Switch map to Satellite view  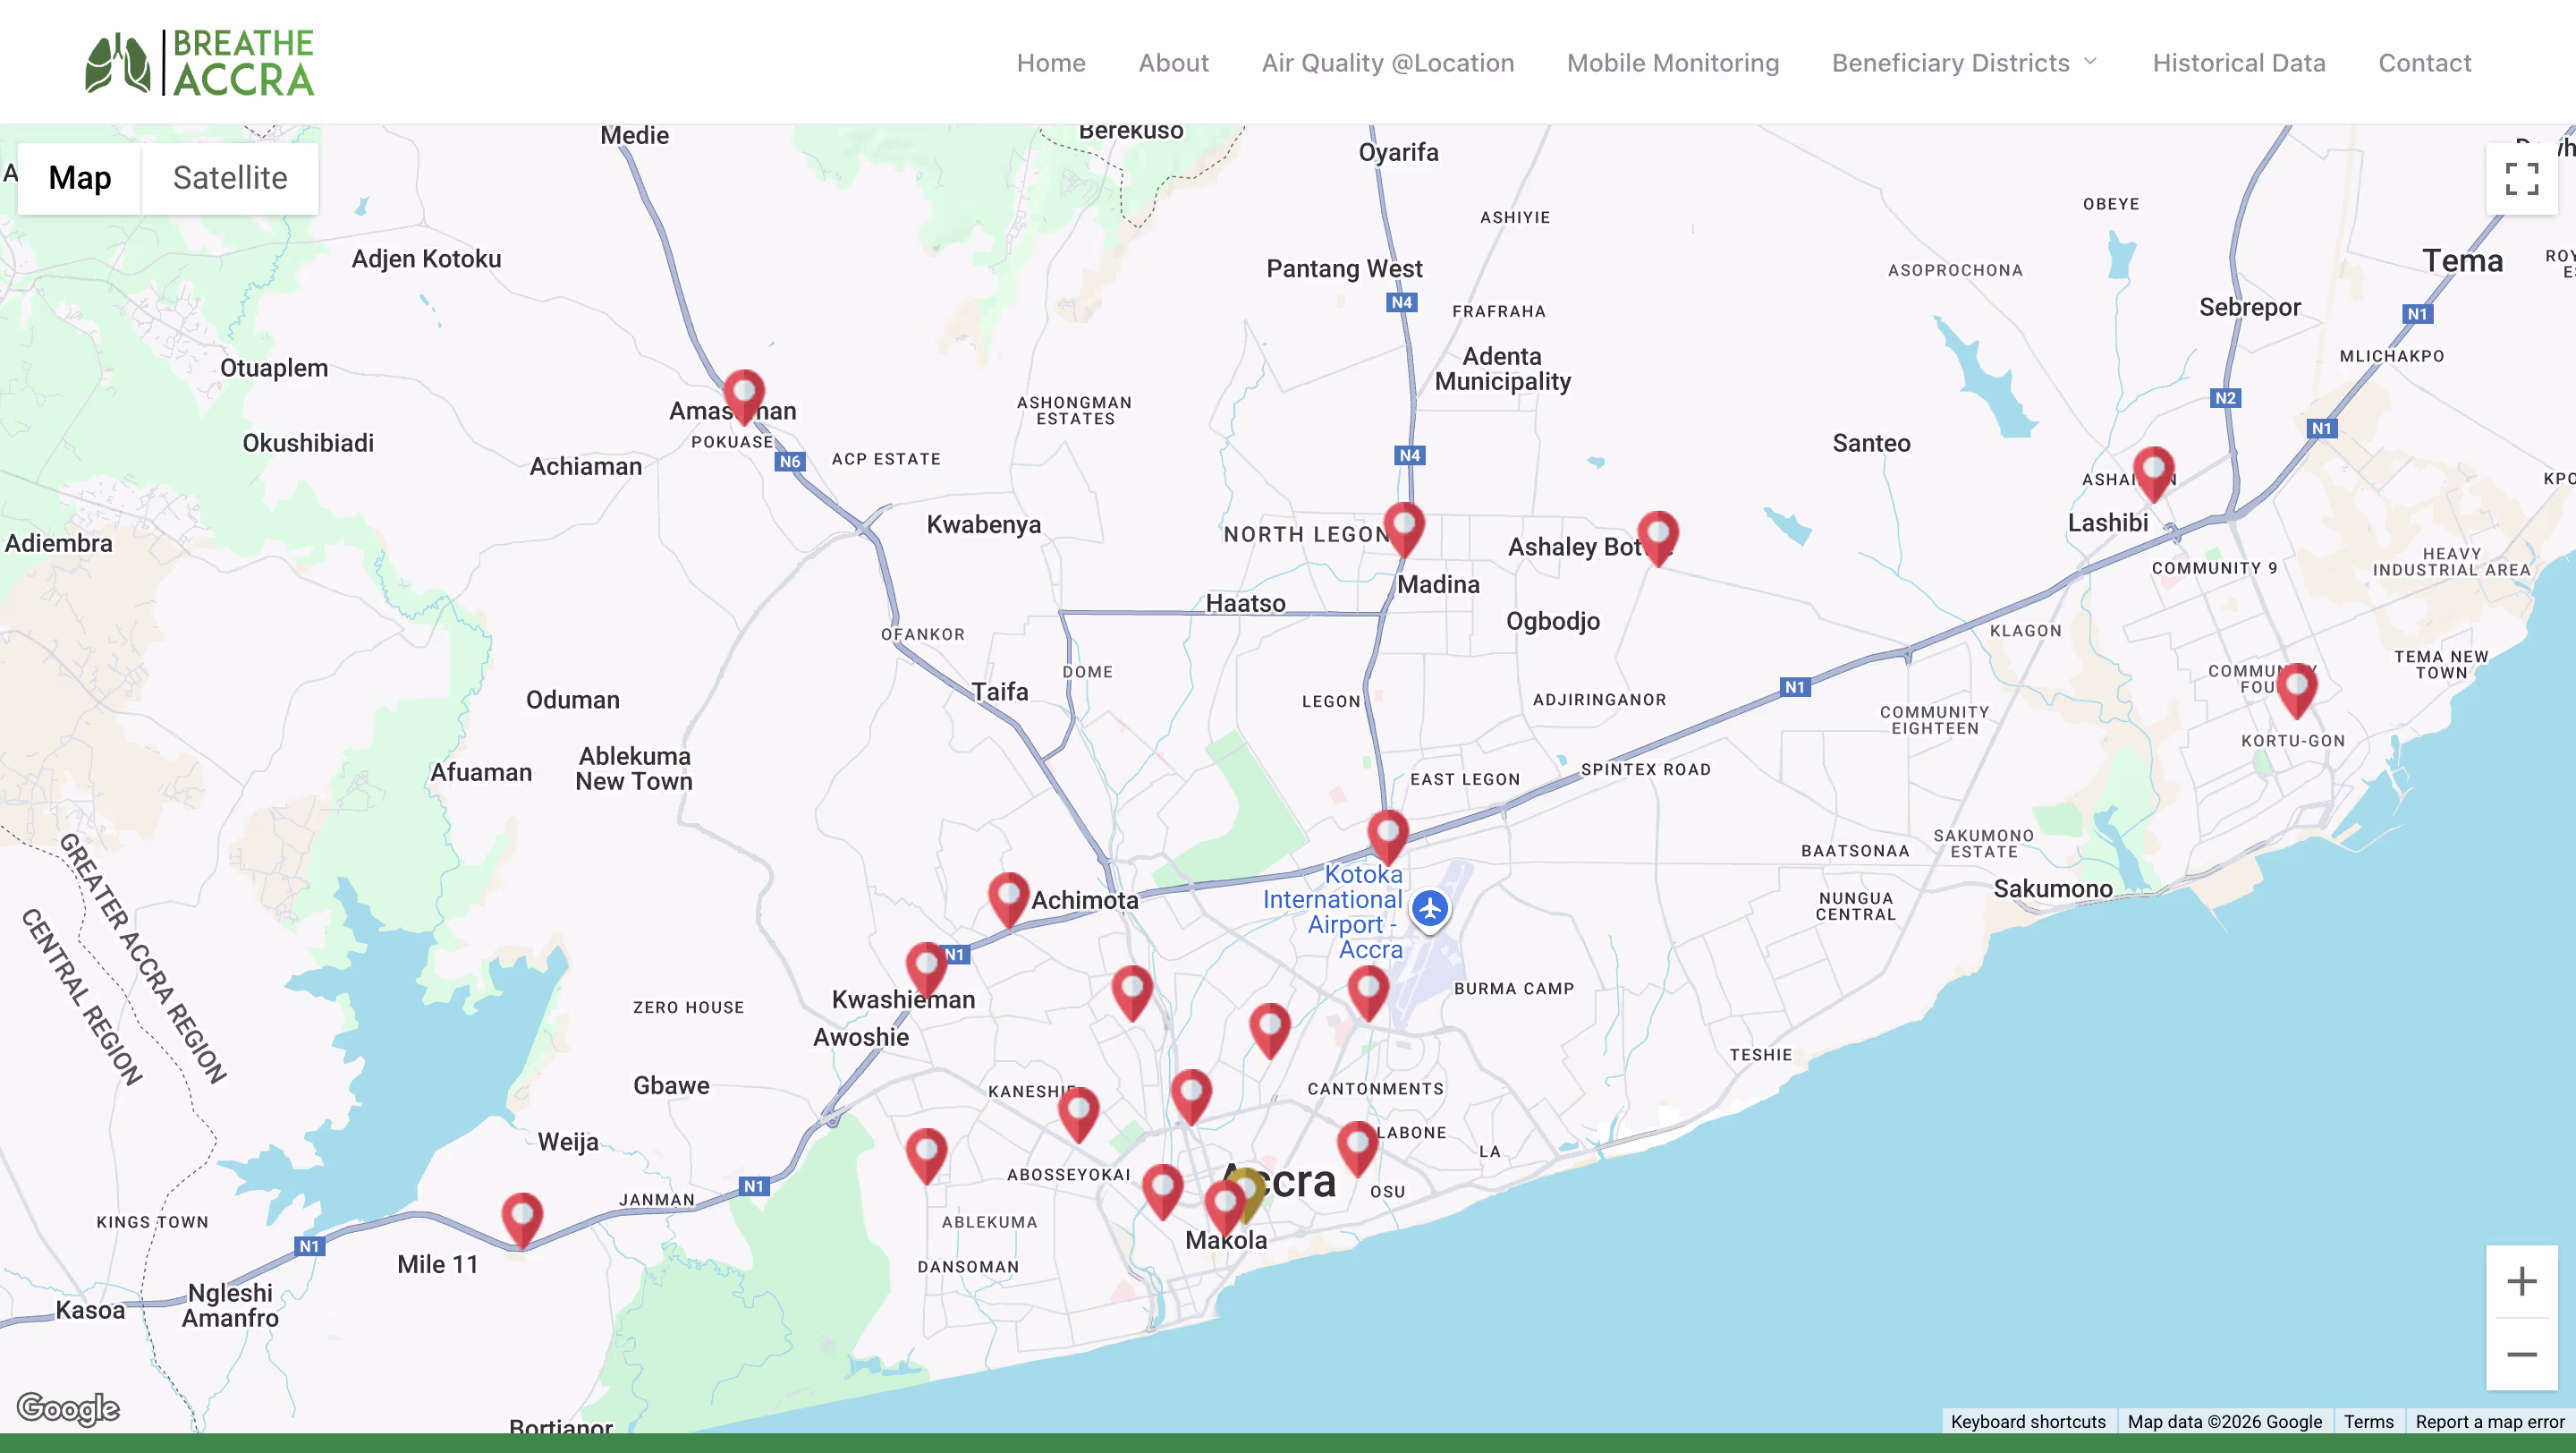[230, 178]
